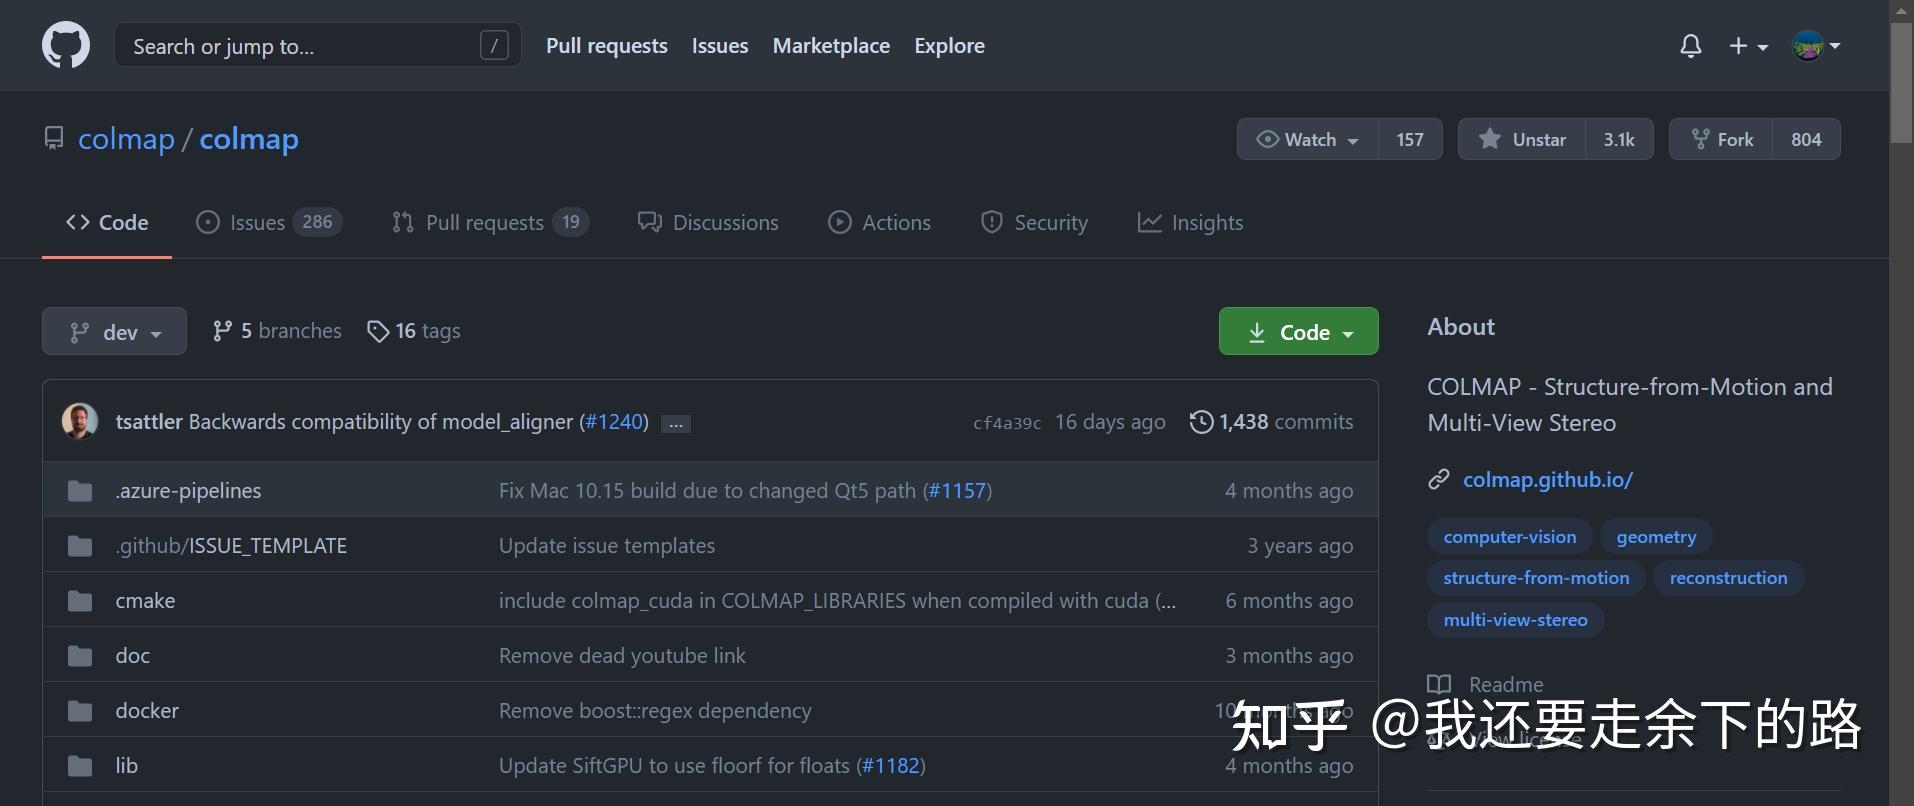Open Issues in top navigation

click(720, 46)
